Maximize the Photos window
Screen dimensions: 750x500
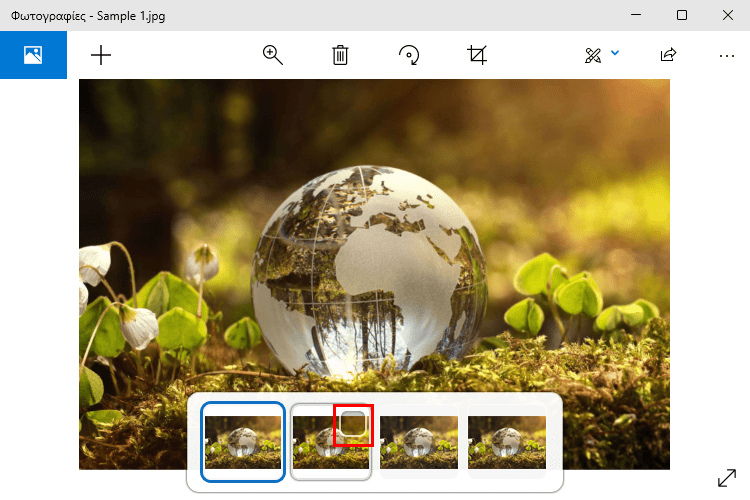682,15
